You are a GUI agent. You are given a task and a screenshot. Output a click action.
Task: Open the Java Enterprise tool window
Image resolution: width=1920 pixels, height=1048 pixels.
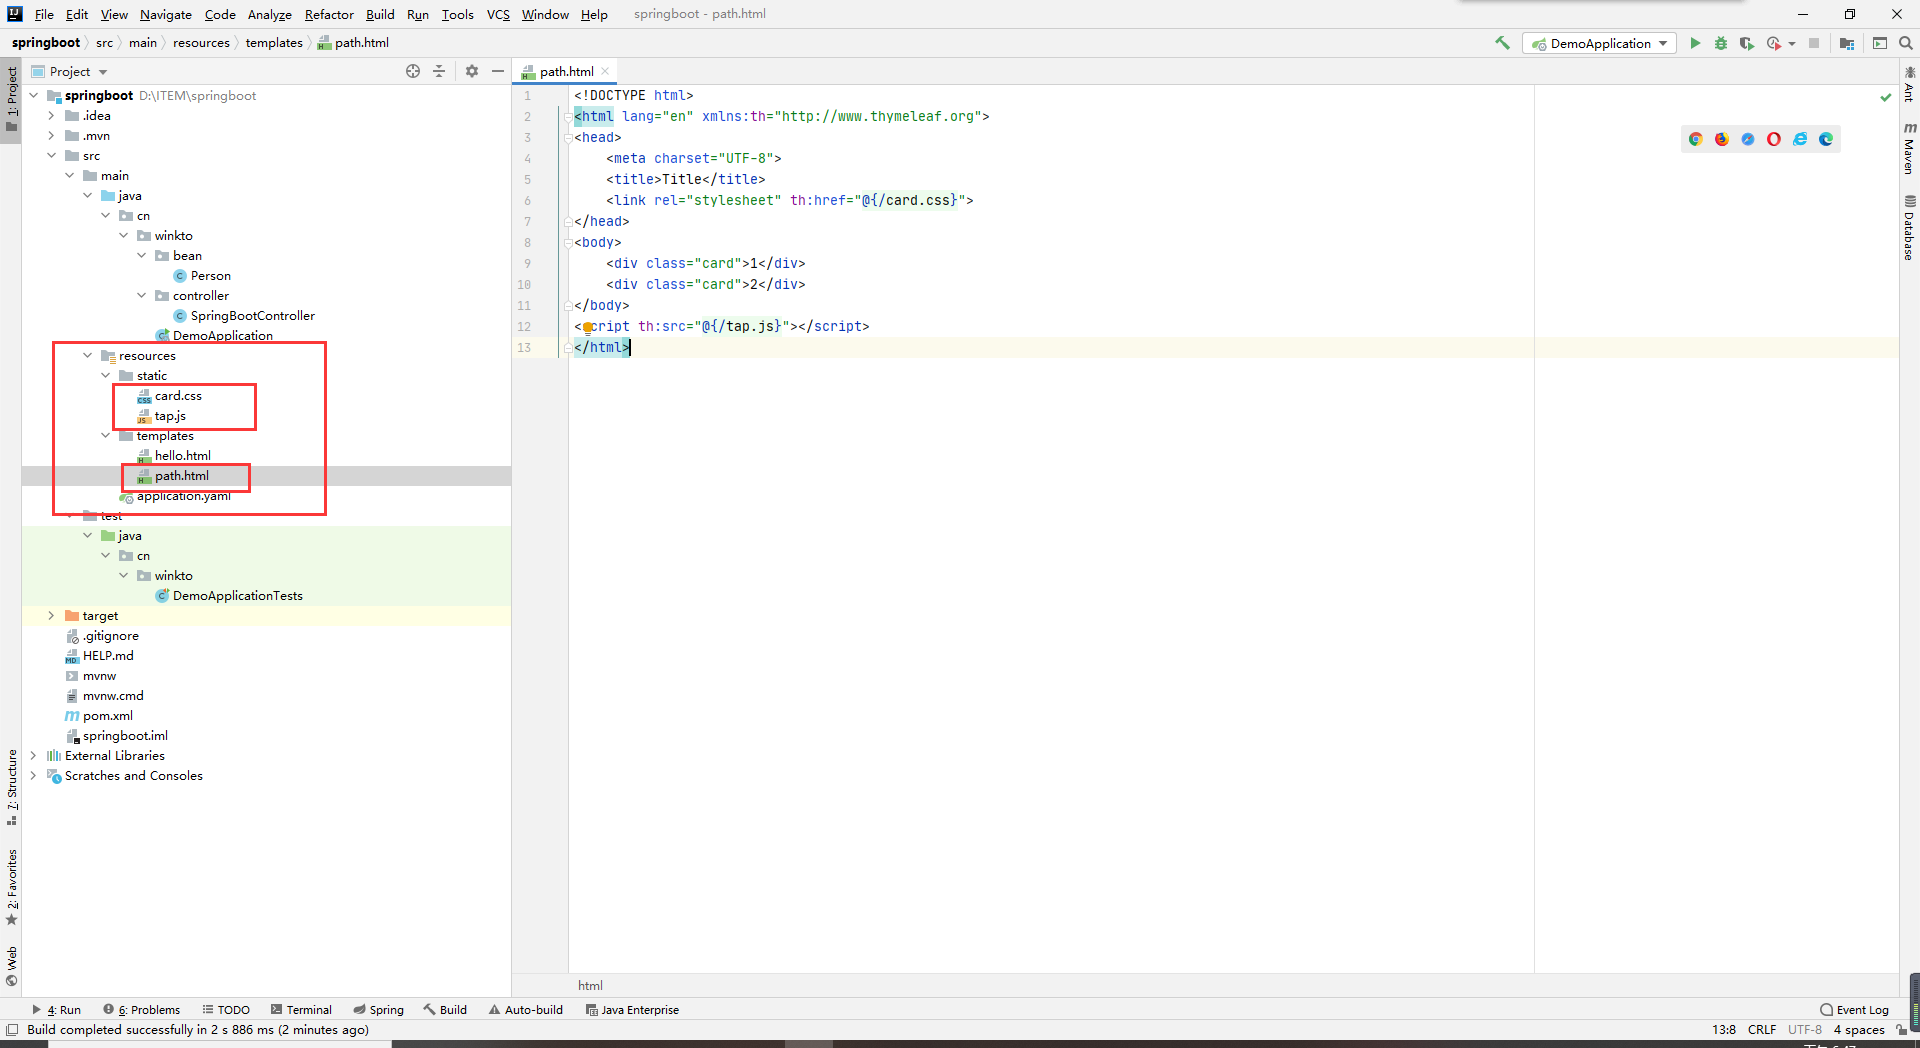[x=632, y=1010]
